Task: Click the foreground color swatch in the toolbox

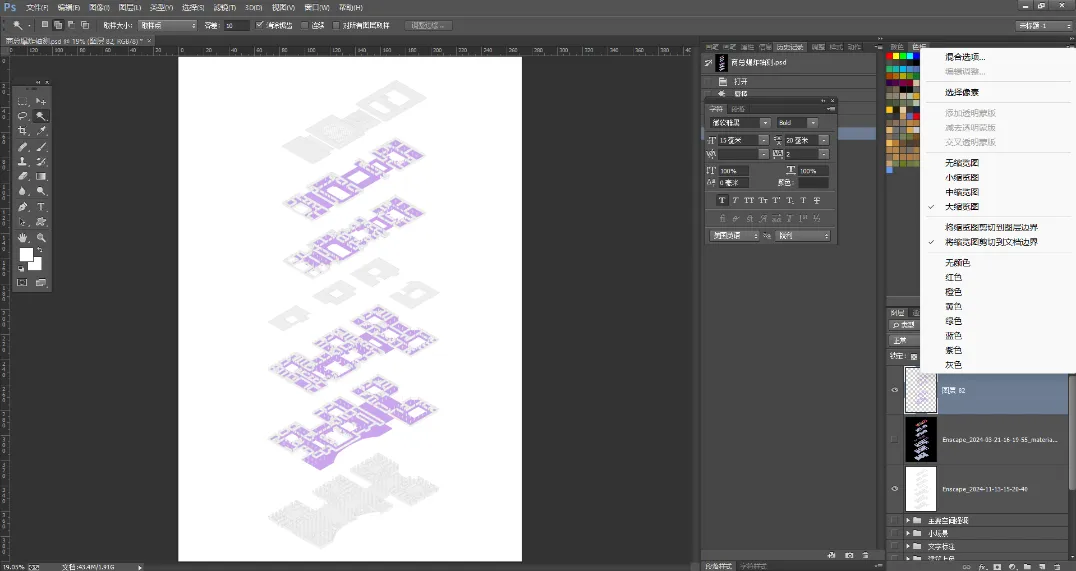Action: click(26, 255)
